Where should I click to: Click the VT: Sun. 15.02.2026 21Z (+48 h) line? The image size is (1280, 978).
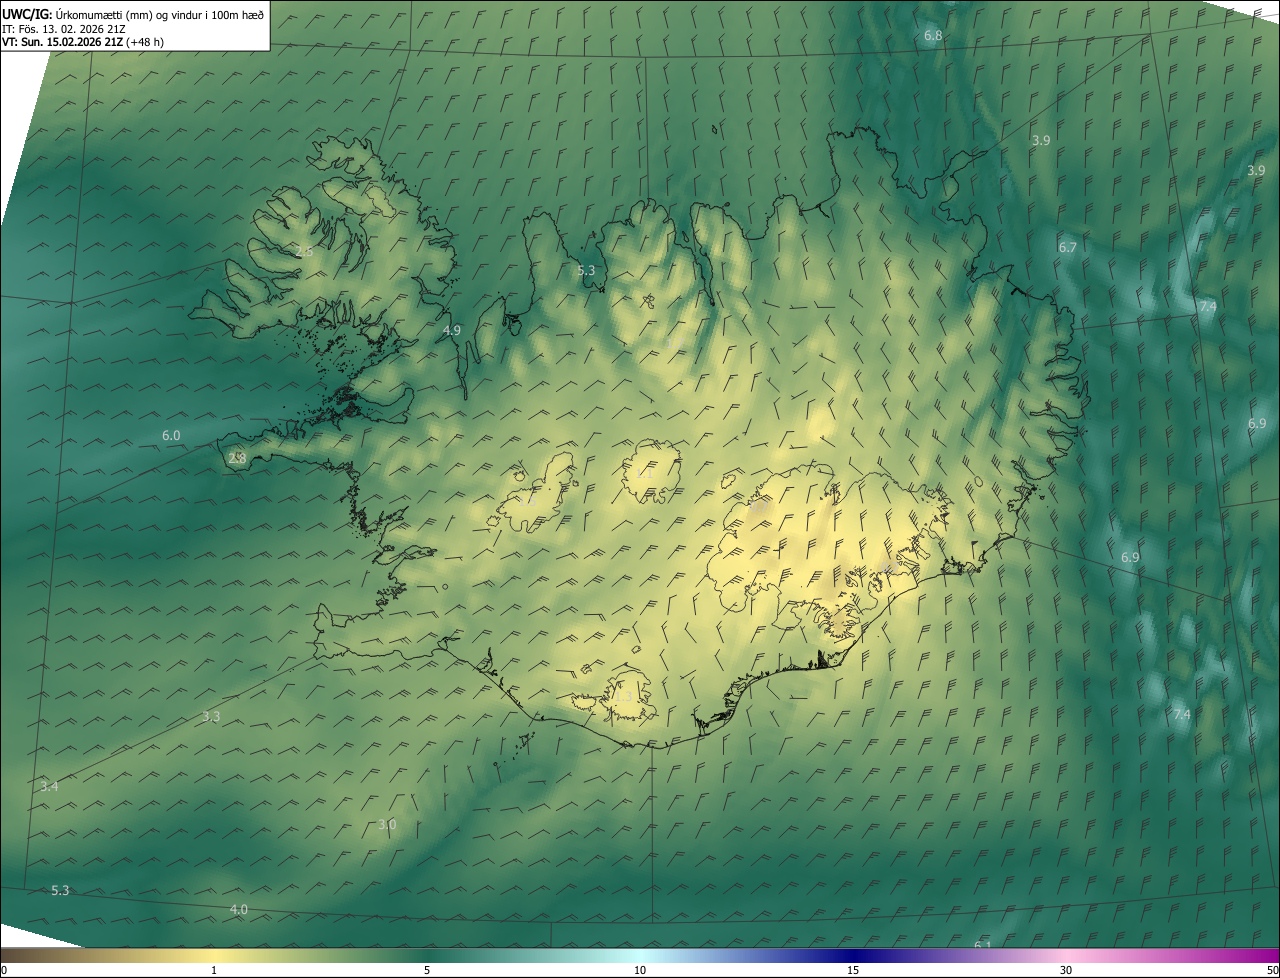click(83, 42)
